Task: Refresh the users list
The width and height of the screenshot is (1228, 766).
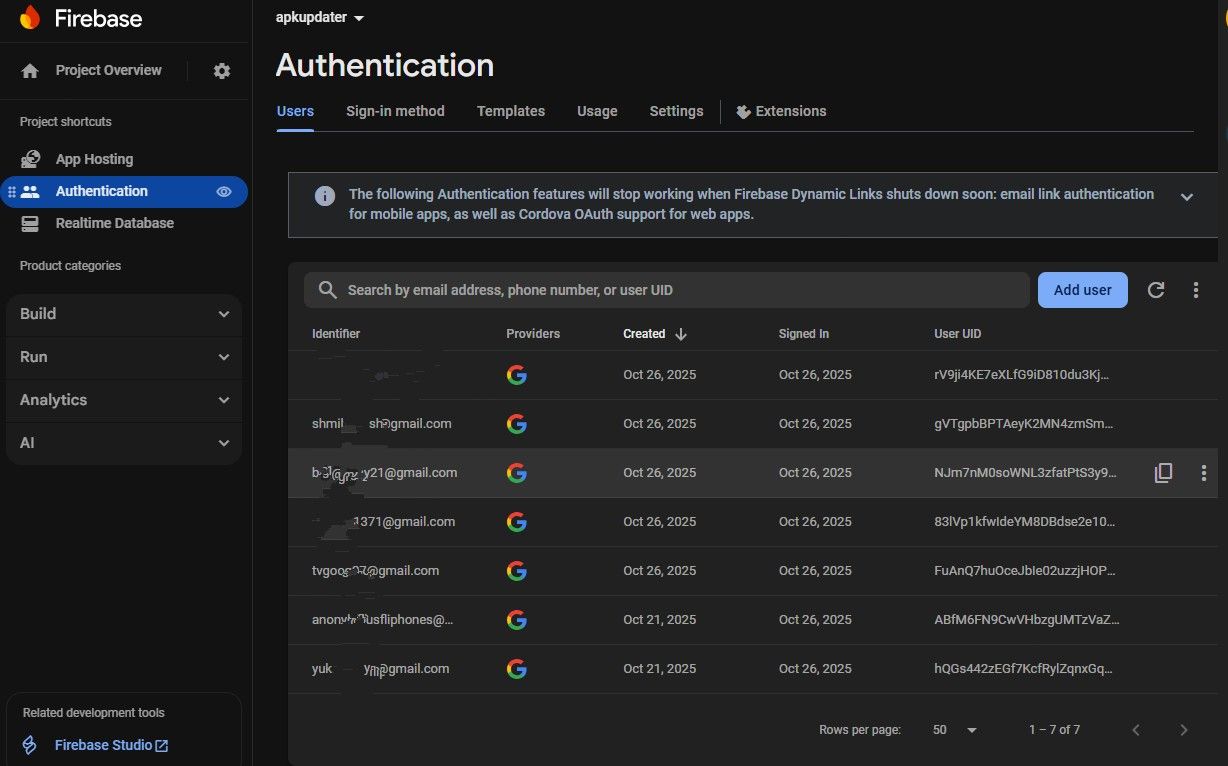Action: click(1156, 290)
